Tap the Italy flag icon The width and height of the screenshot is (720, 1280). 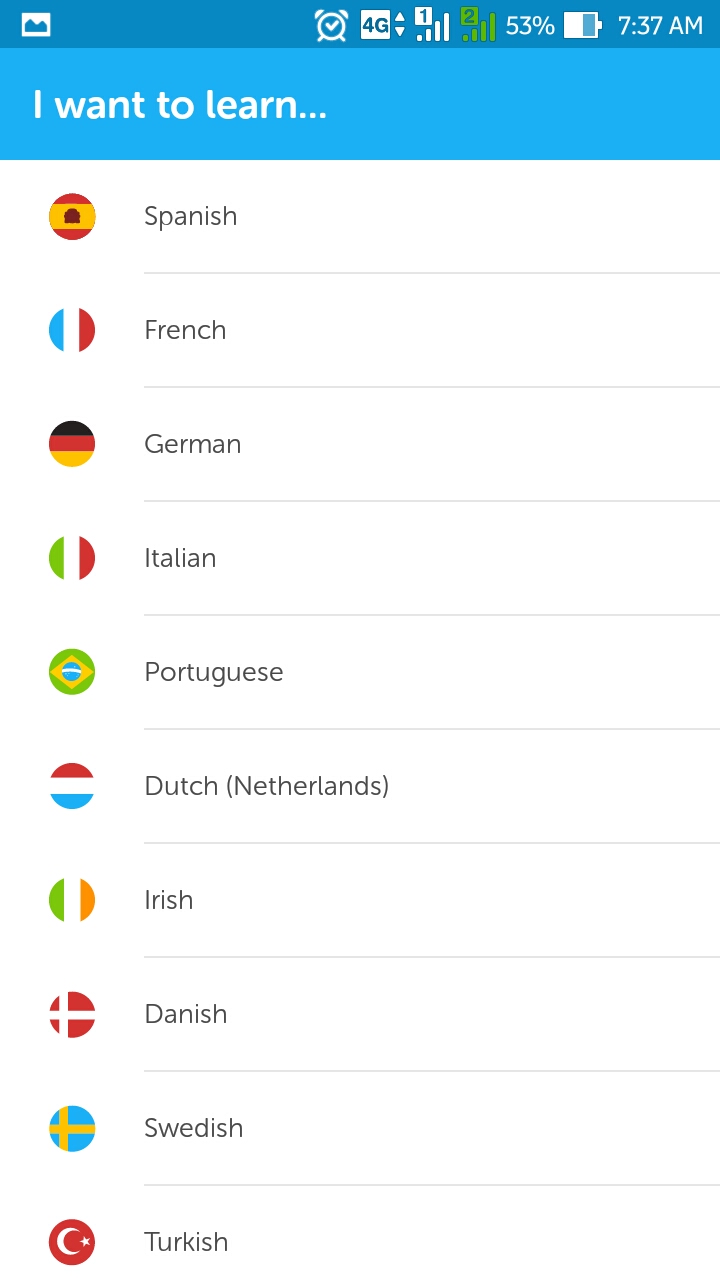(72, 558)
